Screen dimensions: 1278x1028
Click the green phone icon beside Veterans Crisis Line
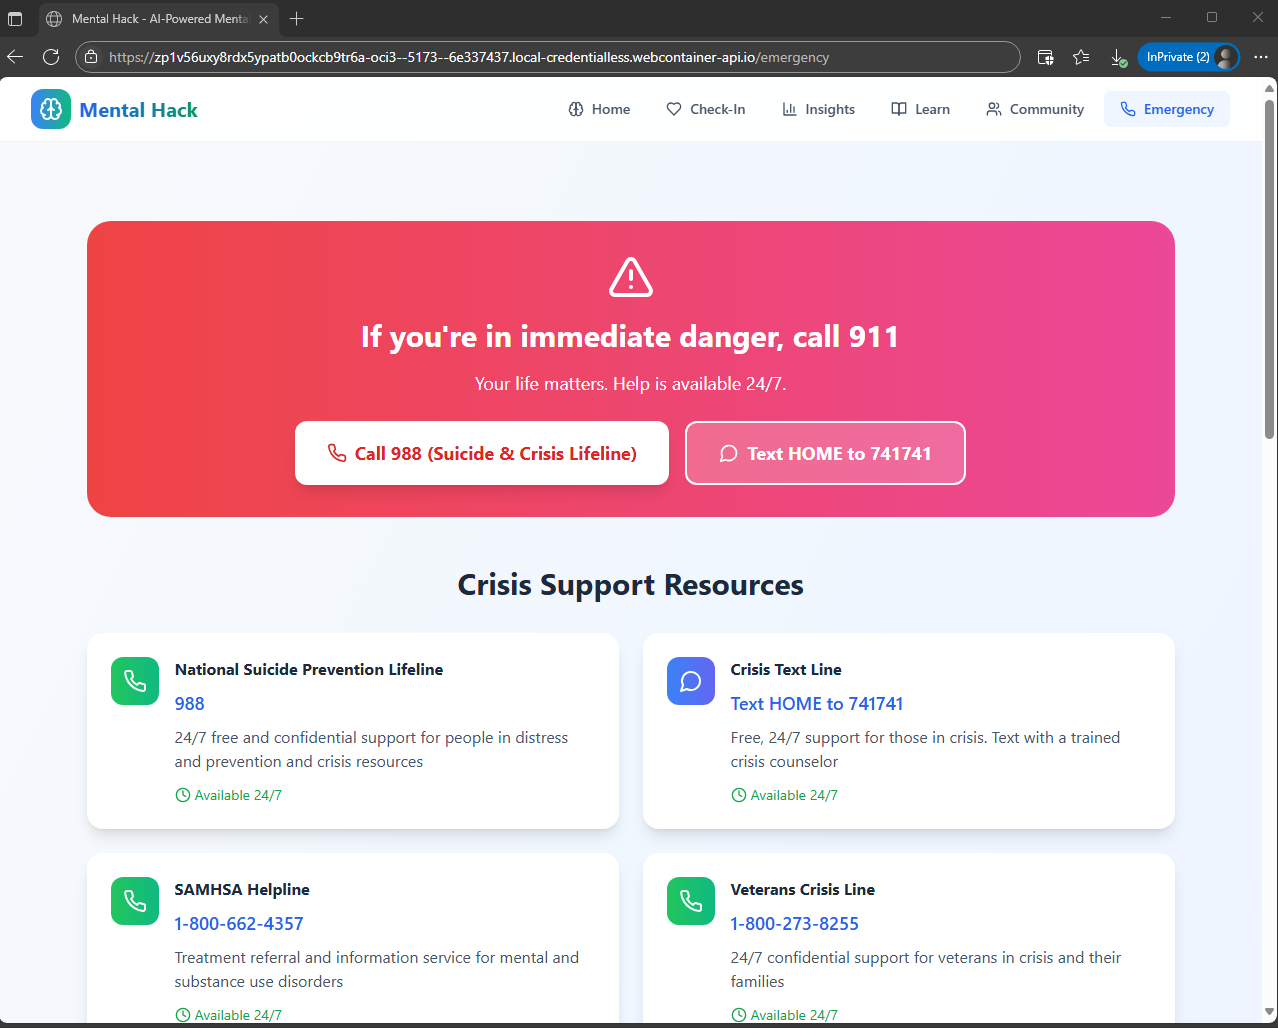(x=691, y=901)
